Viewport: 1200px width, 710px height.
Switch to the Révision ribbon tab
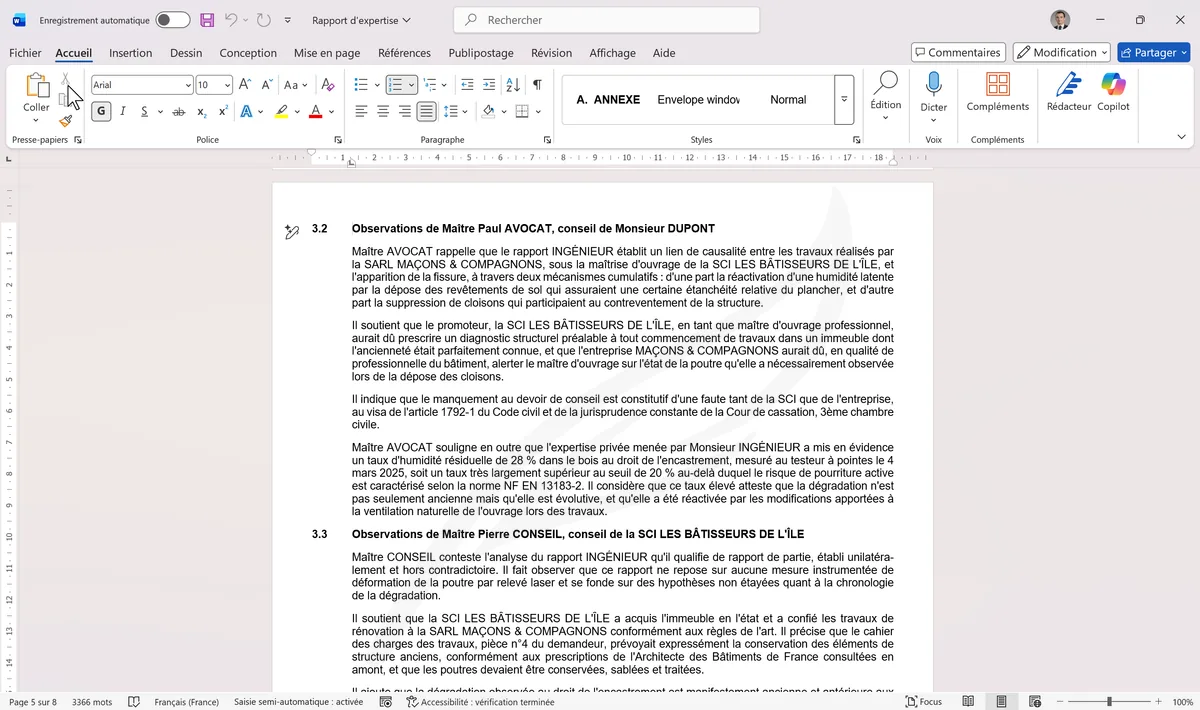click(551, 53)
